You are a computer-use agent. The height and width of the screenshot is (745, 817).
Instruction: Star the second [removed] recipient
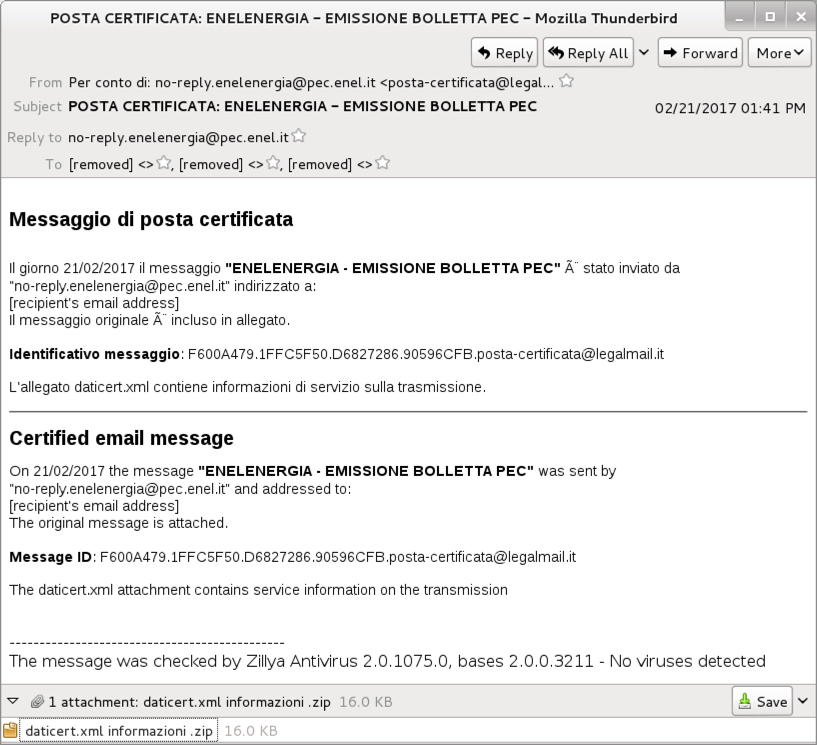273,163
